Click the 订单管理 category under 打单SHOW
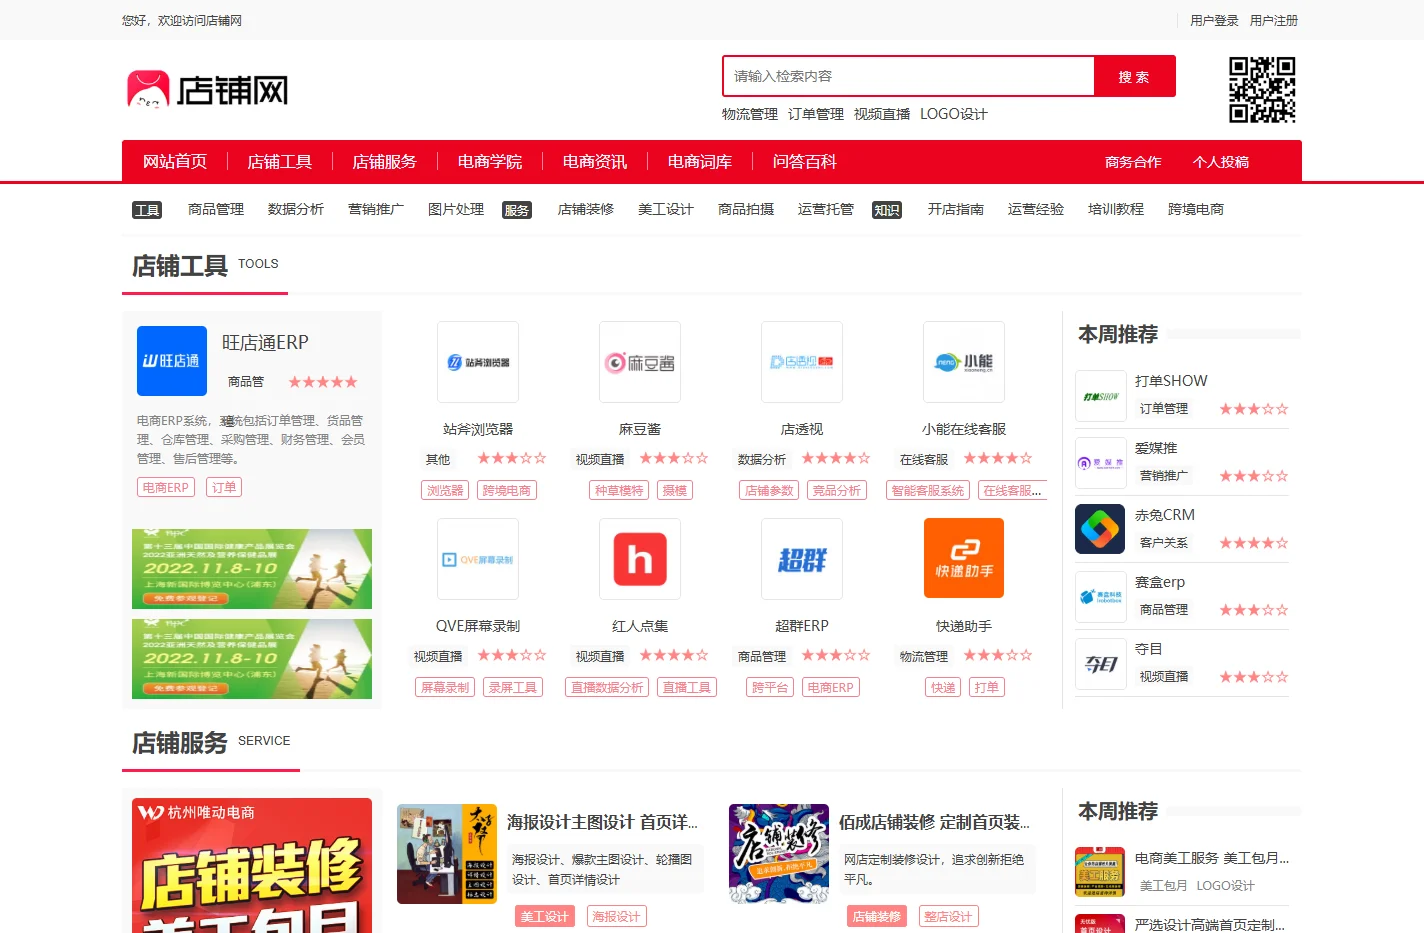The height and width of the screenshot is (933, 1424). point(1164,408)
